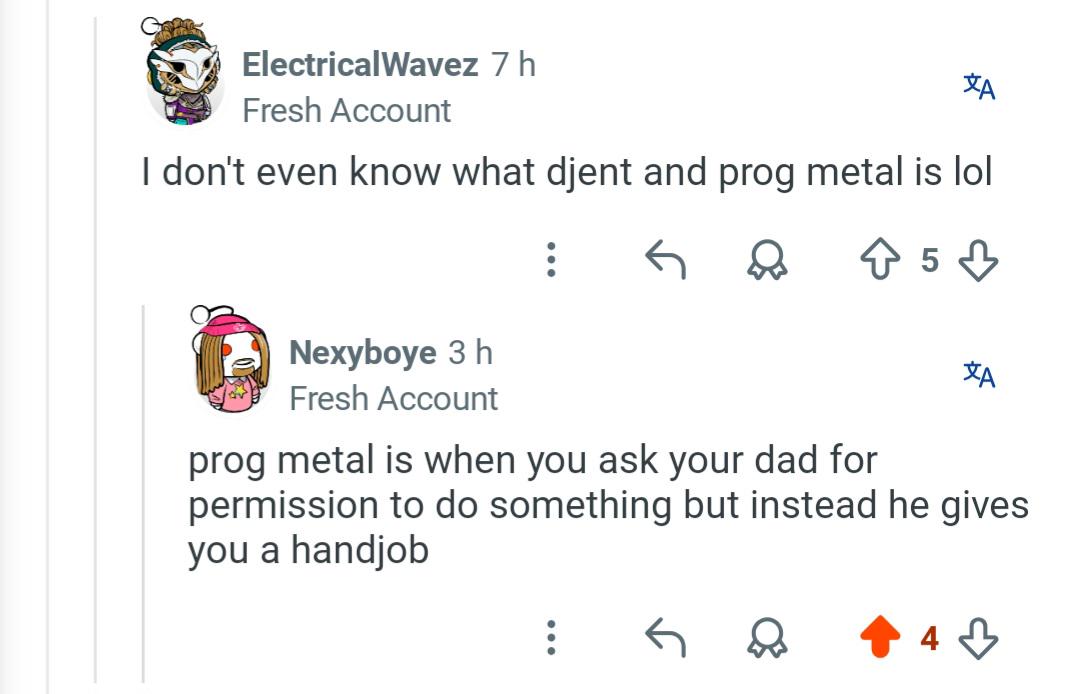Open the overflow menu on ElectricalWavez's comment

(551, 260)
